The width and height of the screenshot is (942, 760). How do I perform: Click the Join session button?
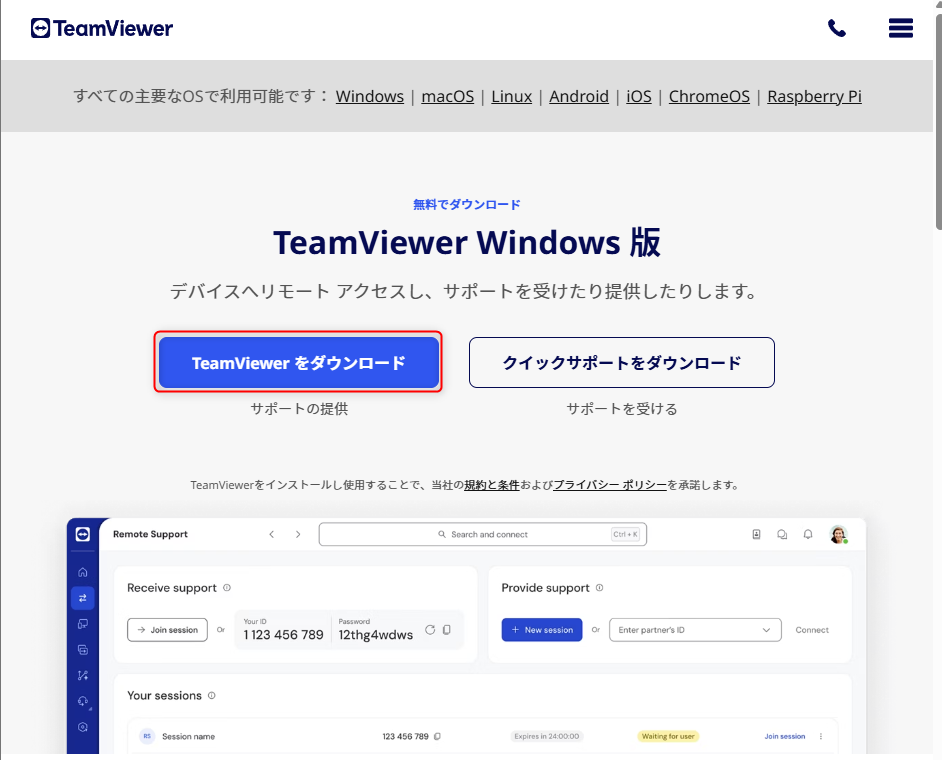click(167, 630)
